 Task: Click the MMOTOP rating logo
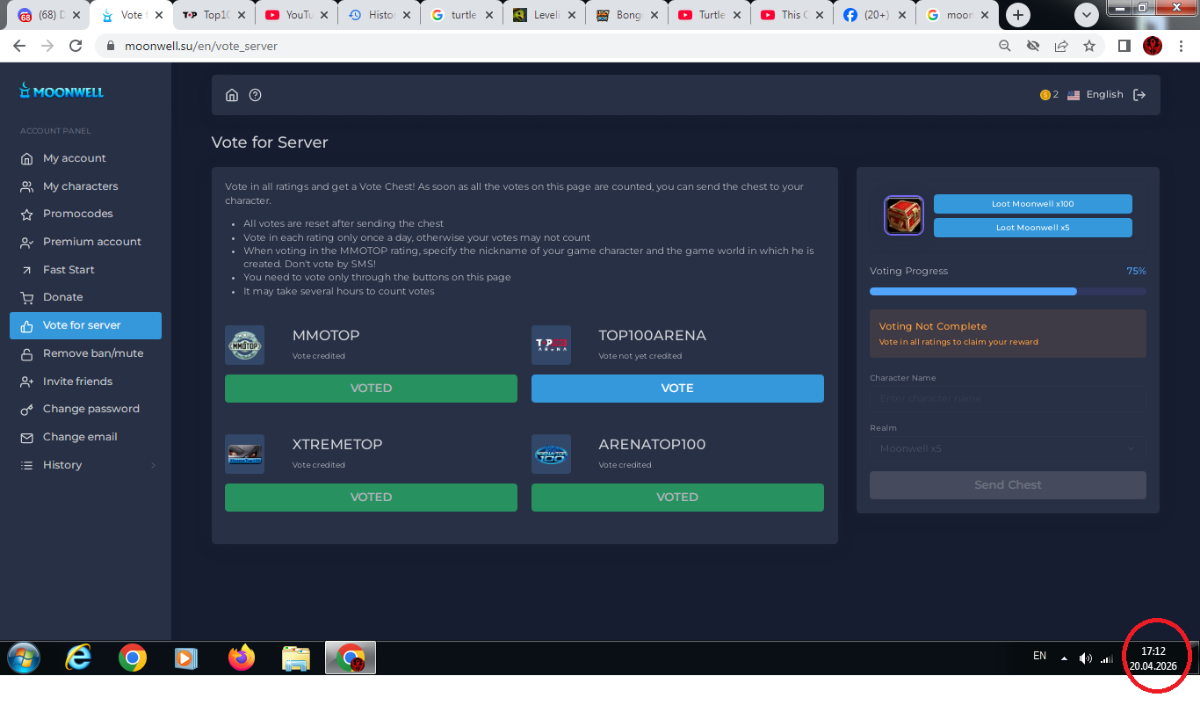click(x=244, y=345)
